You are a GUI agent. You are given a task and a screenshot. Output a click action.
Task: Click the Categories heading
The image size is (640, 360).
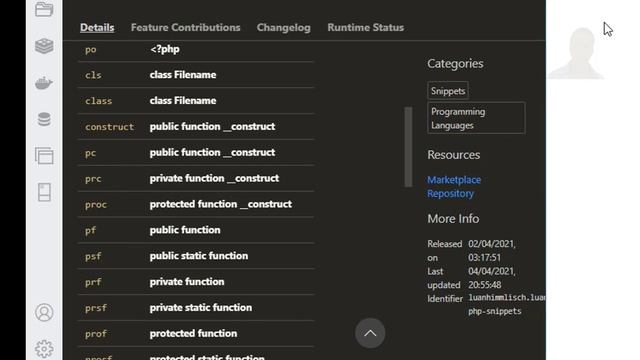(455, 64)
